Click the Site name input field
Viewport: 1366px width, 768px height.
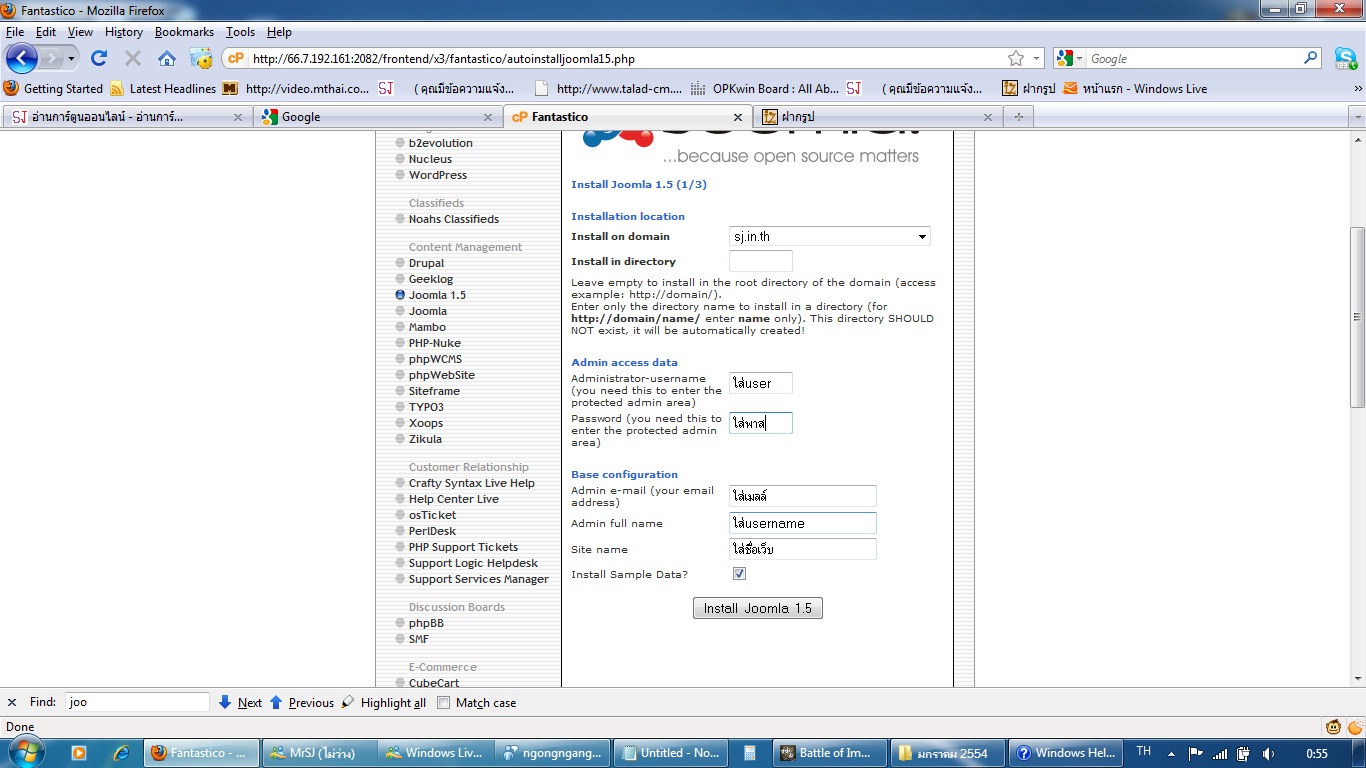pos(803,549)
